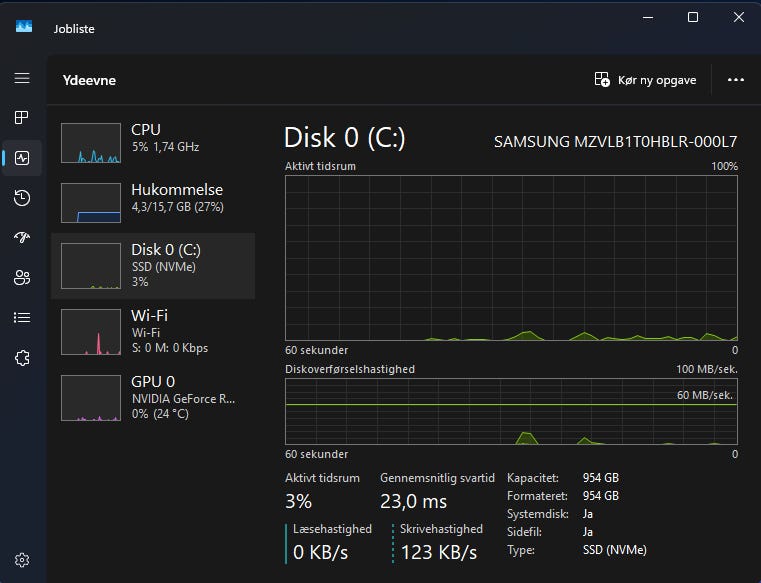Select the Hukommelse performance item
Viewport: 761px width, 583px height.
point(153,203)
